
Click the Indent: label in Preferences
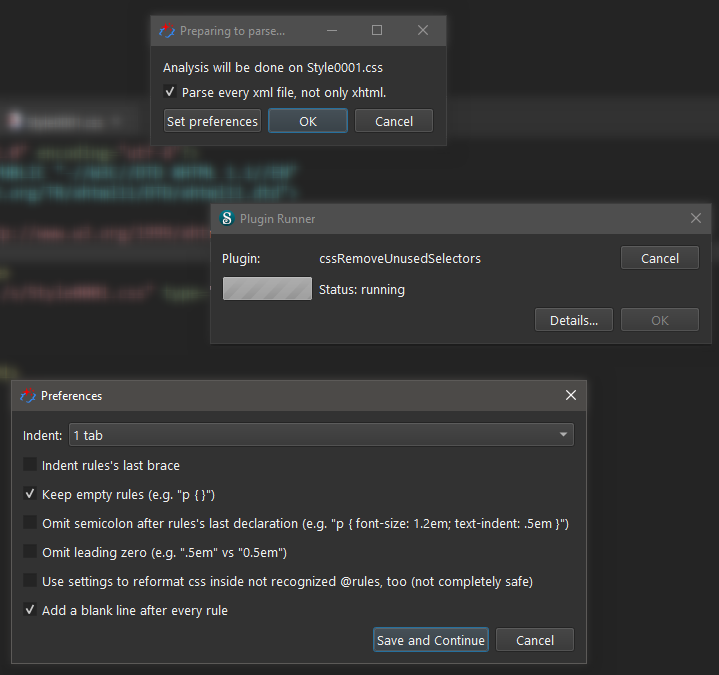pyautogui.click(x=42, y=435)
